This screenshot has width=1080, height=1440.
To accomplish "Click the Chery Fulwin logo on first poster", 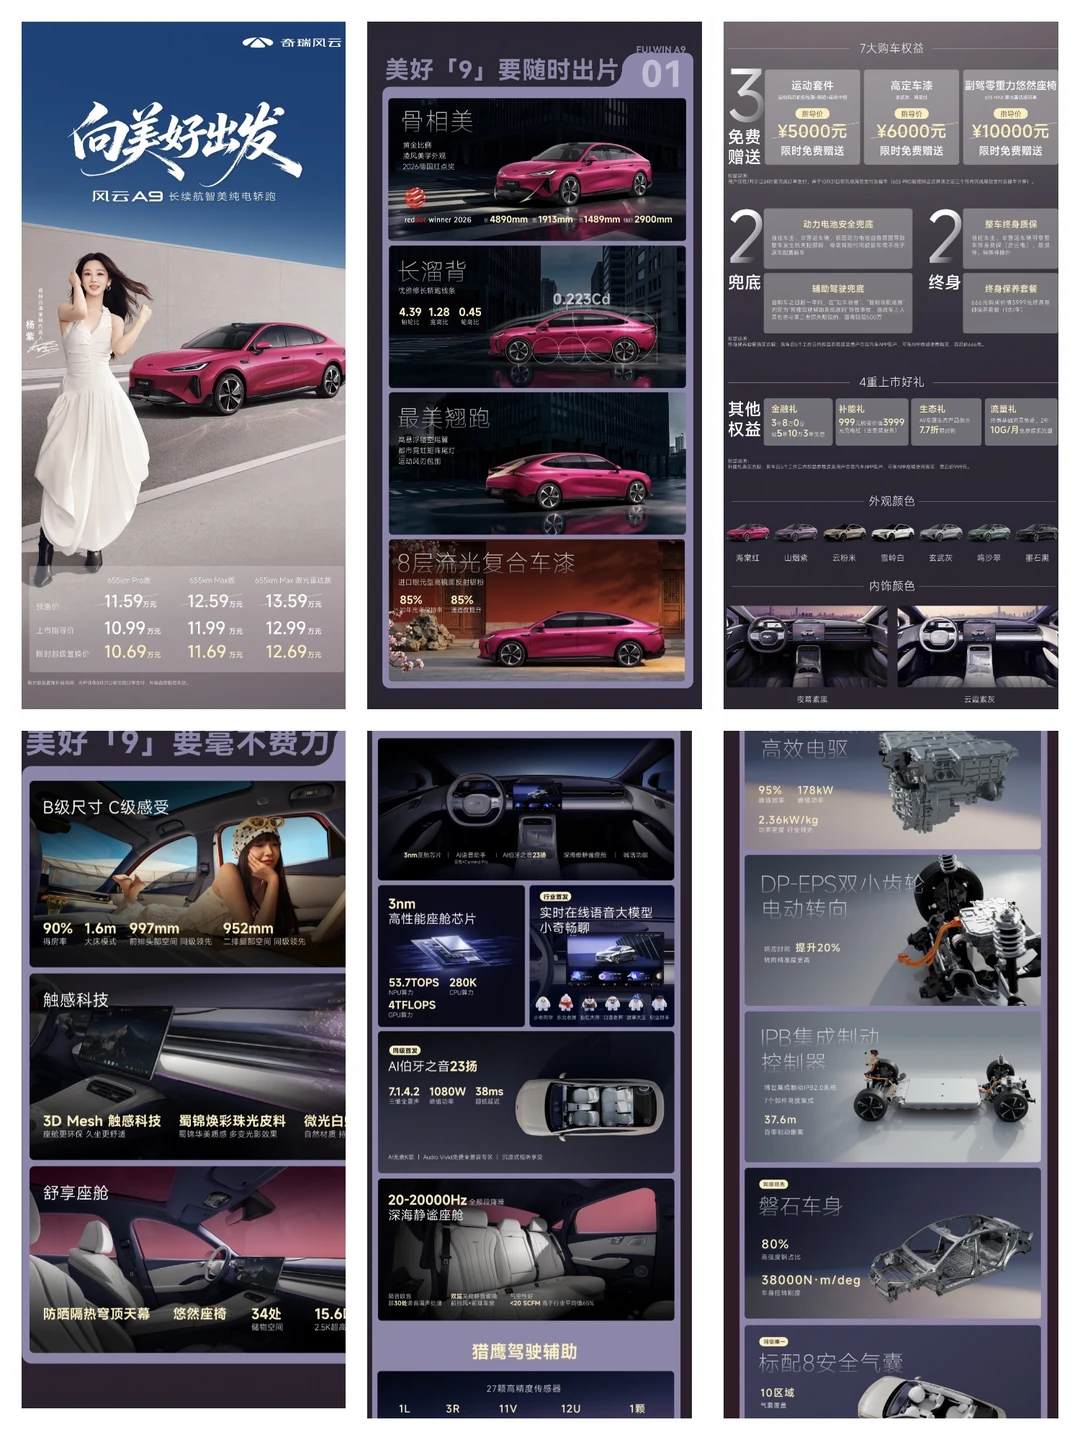I will coord(291,42).
